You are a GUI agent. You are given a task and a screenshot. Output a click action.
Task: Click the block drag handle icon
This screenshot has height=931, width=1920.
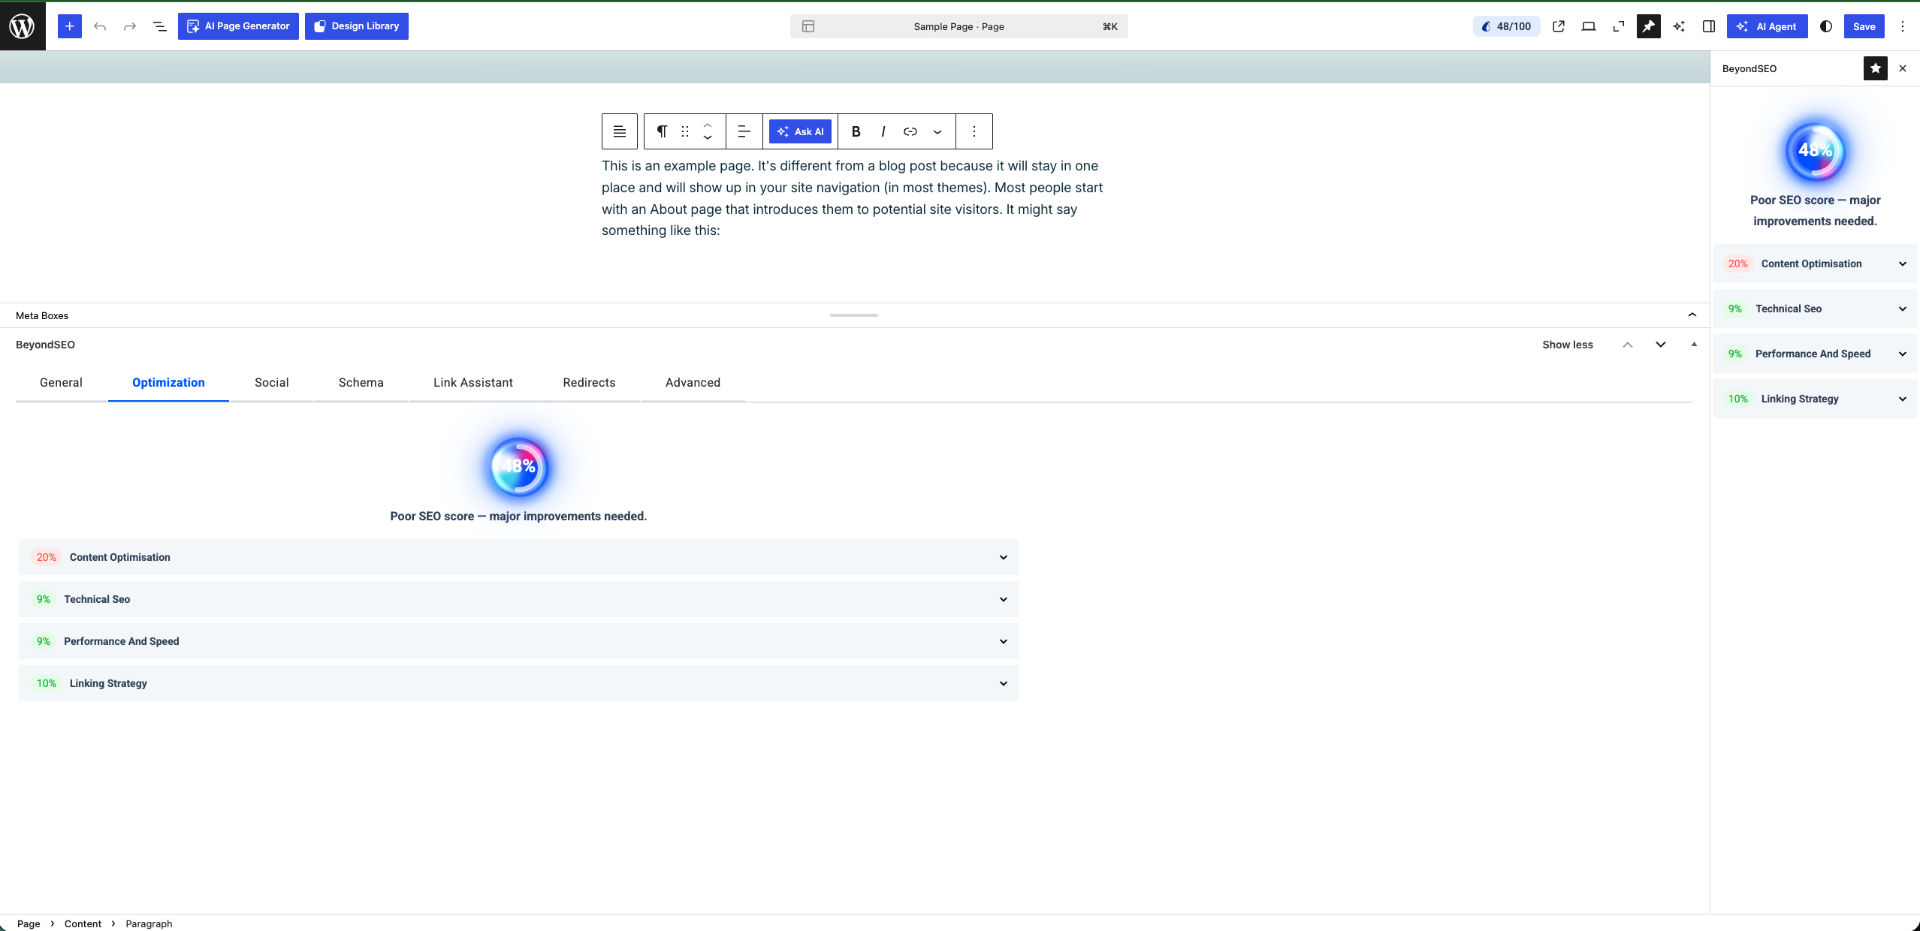(685, 131)
